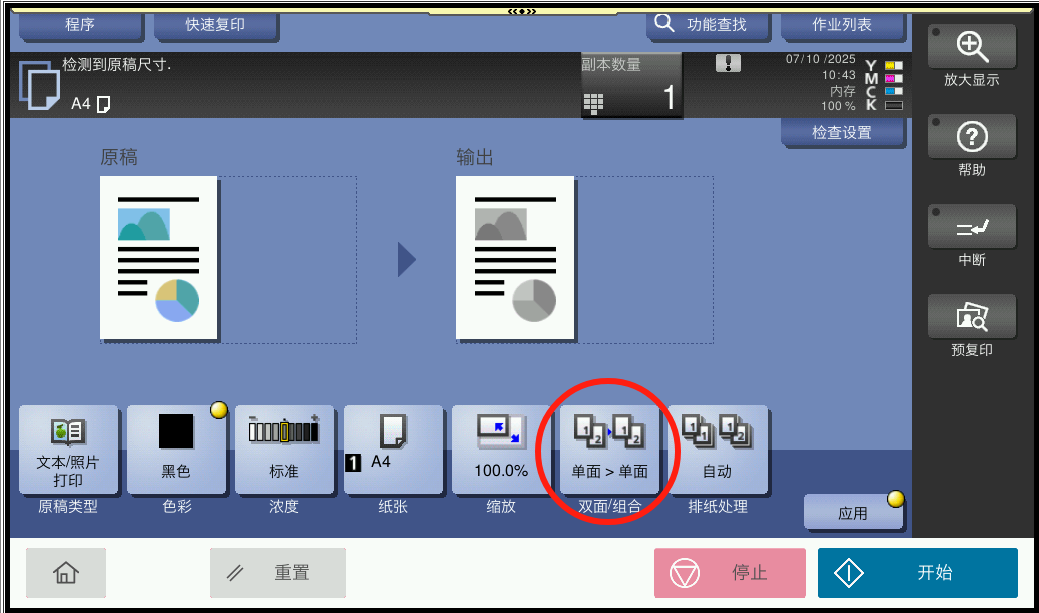Adjust the 标准 浓度 density setting
This screenshot has width=1039, height=613.
pyautogui.click(x=284, y=450)
